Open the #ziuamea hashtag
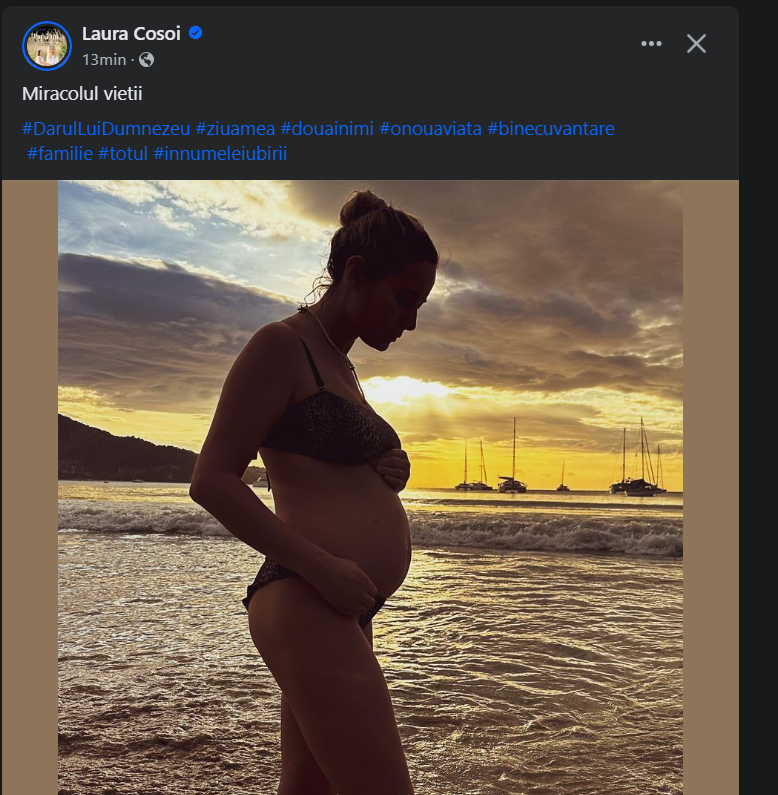Screen dimensions: 778x795 pyautogui.click(x=235, y=129)
